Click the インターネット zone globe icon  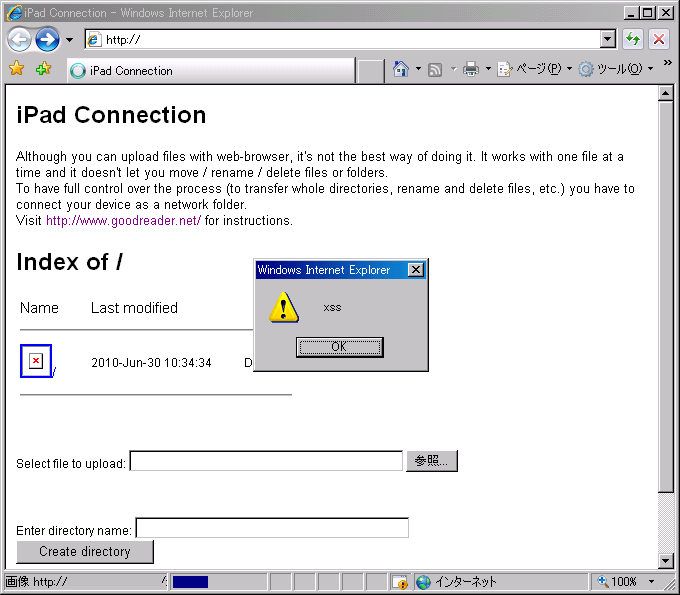click(x=423, y=582)
